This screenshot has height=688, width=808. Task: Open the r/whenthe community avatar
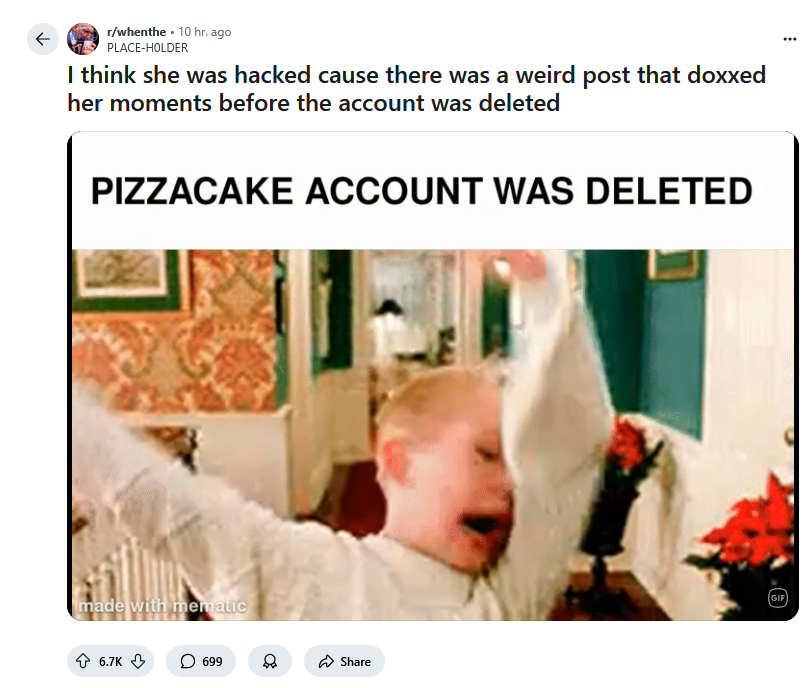point(83,39)
